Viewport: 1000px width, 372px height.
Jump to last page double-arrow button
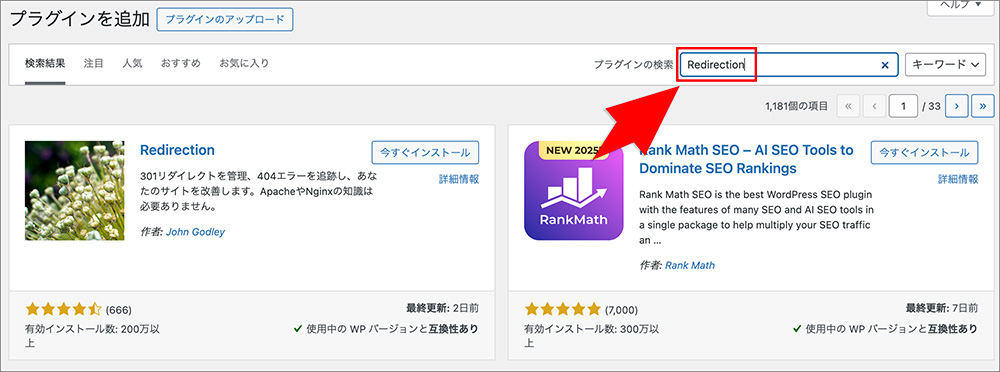(983, 107)
